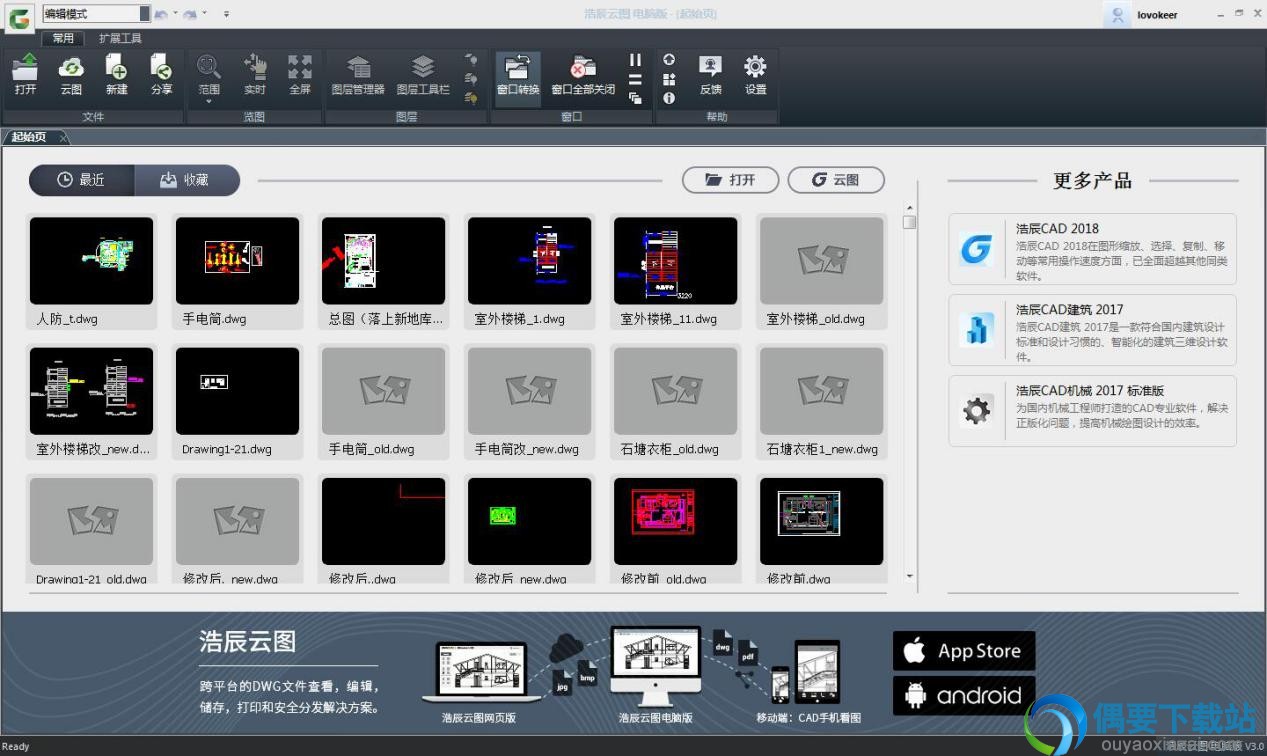Toggle the 收藏 favorites view
Image resolution: width=1267 pixels, height=756 pixels.
point(187,180)
